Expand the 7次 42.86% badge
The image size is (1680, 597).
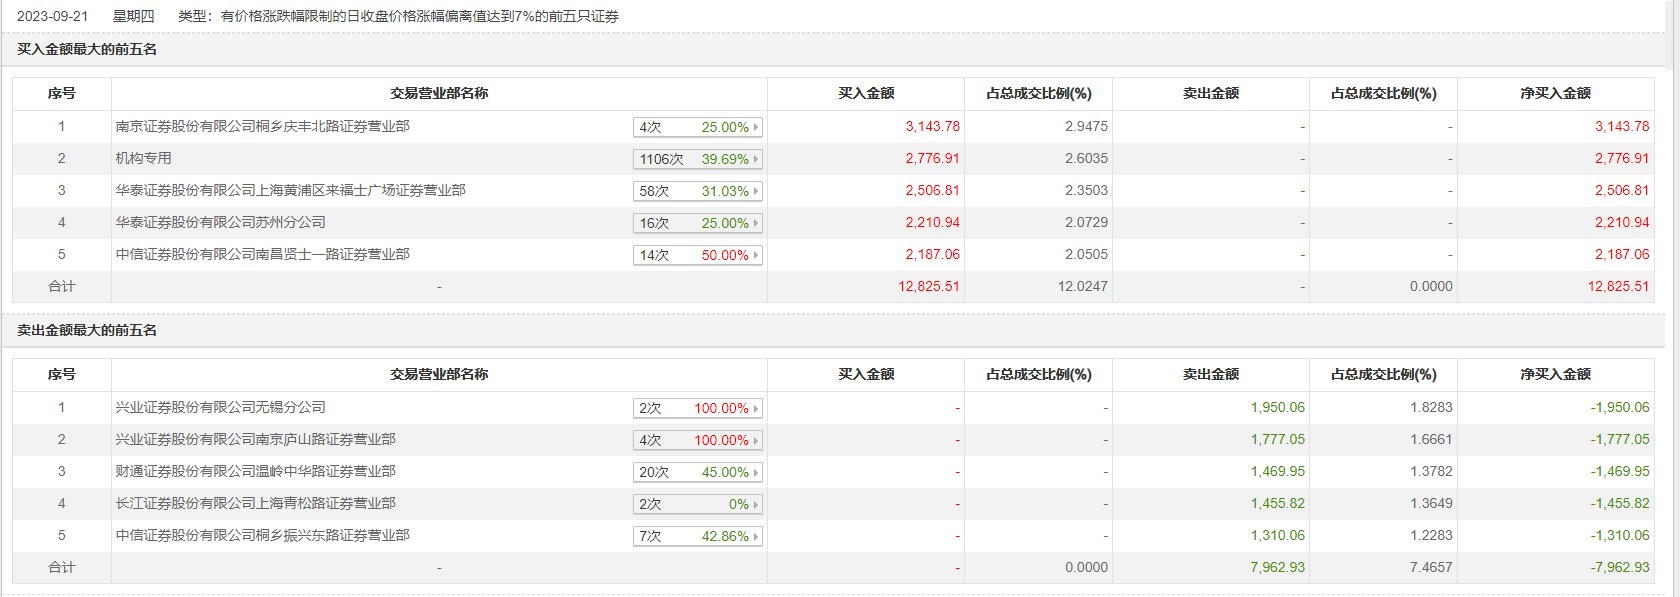click(x=697, y=536)
